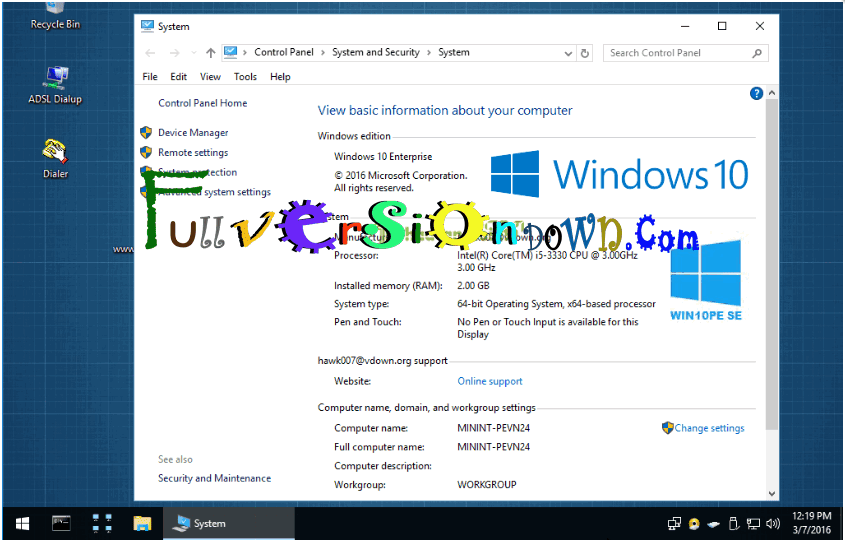Expand chevron after System and Security
845x541 pixels.
[429, 52]
